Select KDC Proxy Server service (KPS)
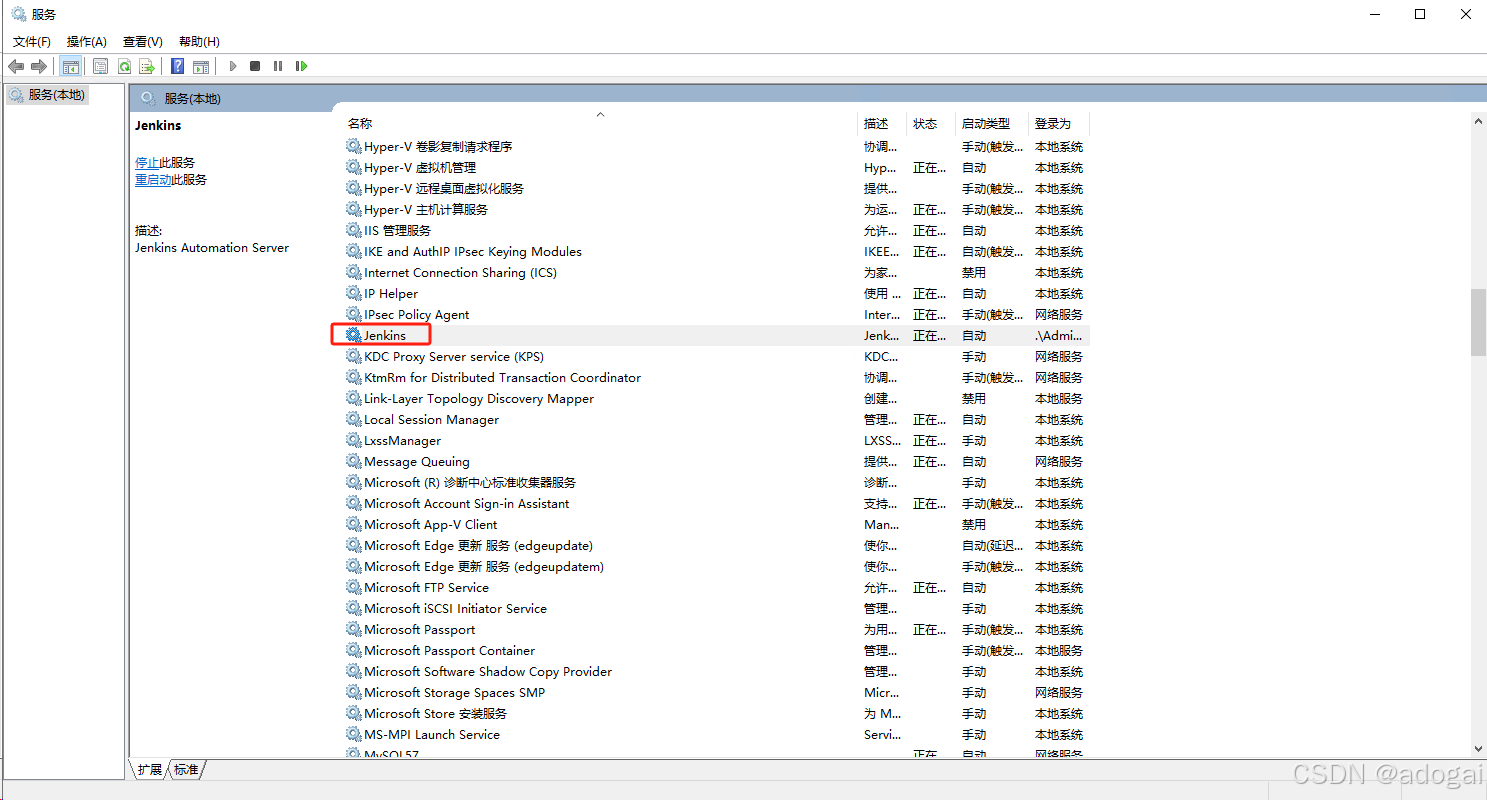This screenshot has width=1487, height=800. click(716, 356)
